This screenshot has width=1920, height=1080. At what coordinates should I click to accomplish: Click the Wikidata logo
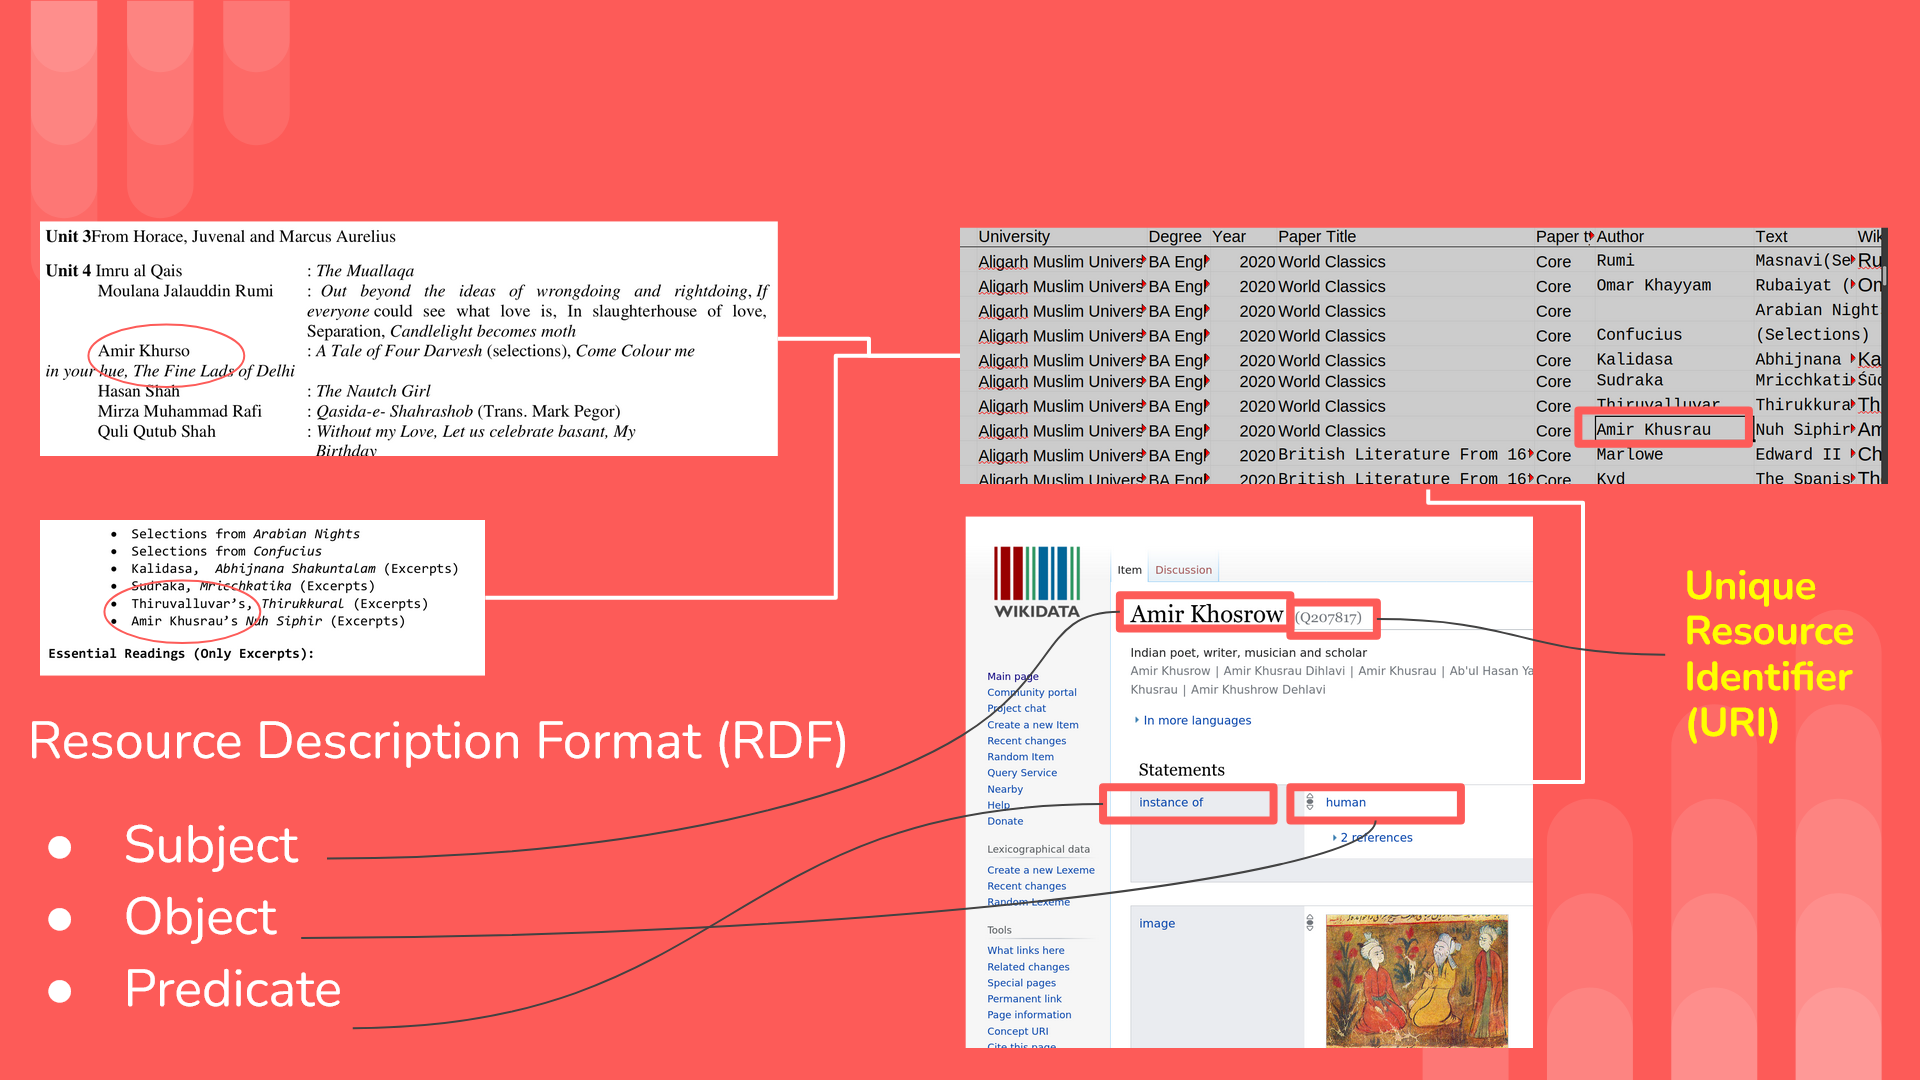click(1036, 583)
